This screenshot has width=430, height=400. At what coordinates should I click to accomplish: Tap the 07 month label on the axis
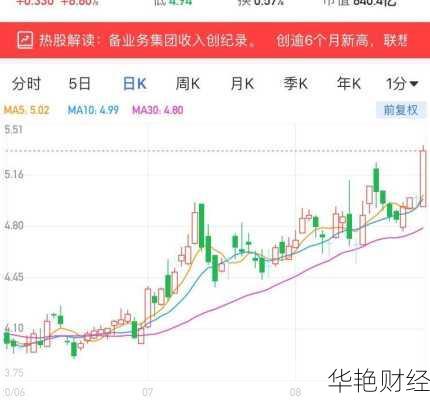(x=148, y=392)
